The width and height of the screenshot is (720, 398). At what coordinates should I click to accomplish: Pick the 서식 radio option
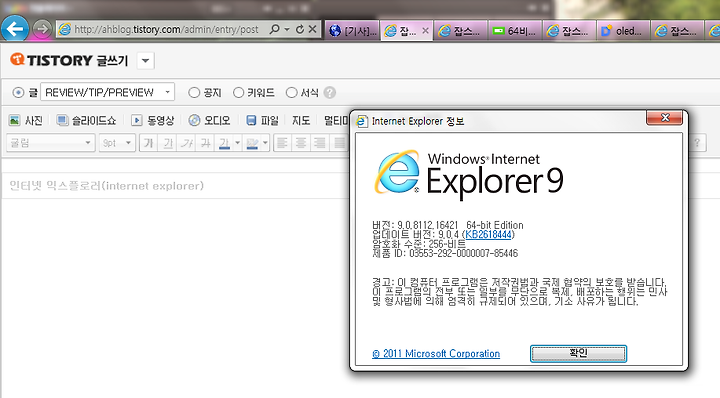pos(292,93)
